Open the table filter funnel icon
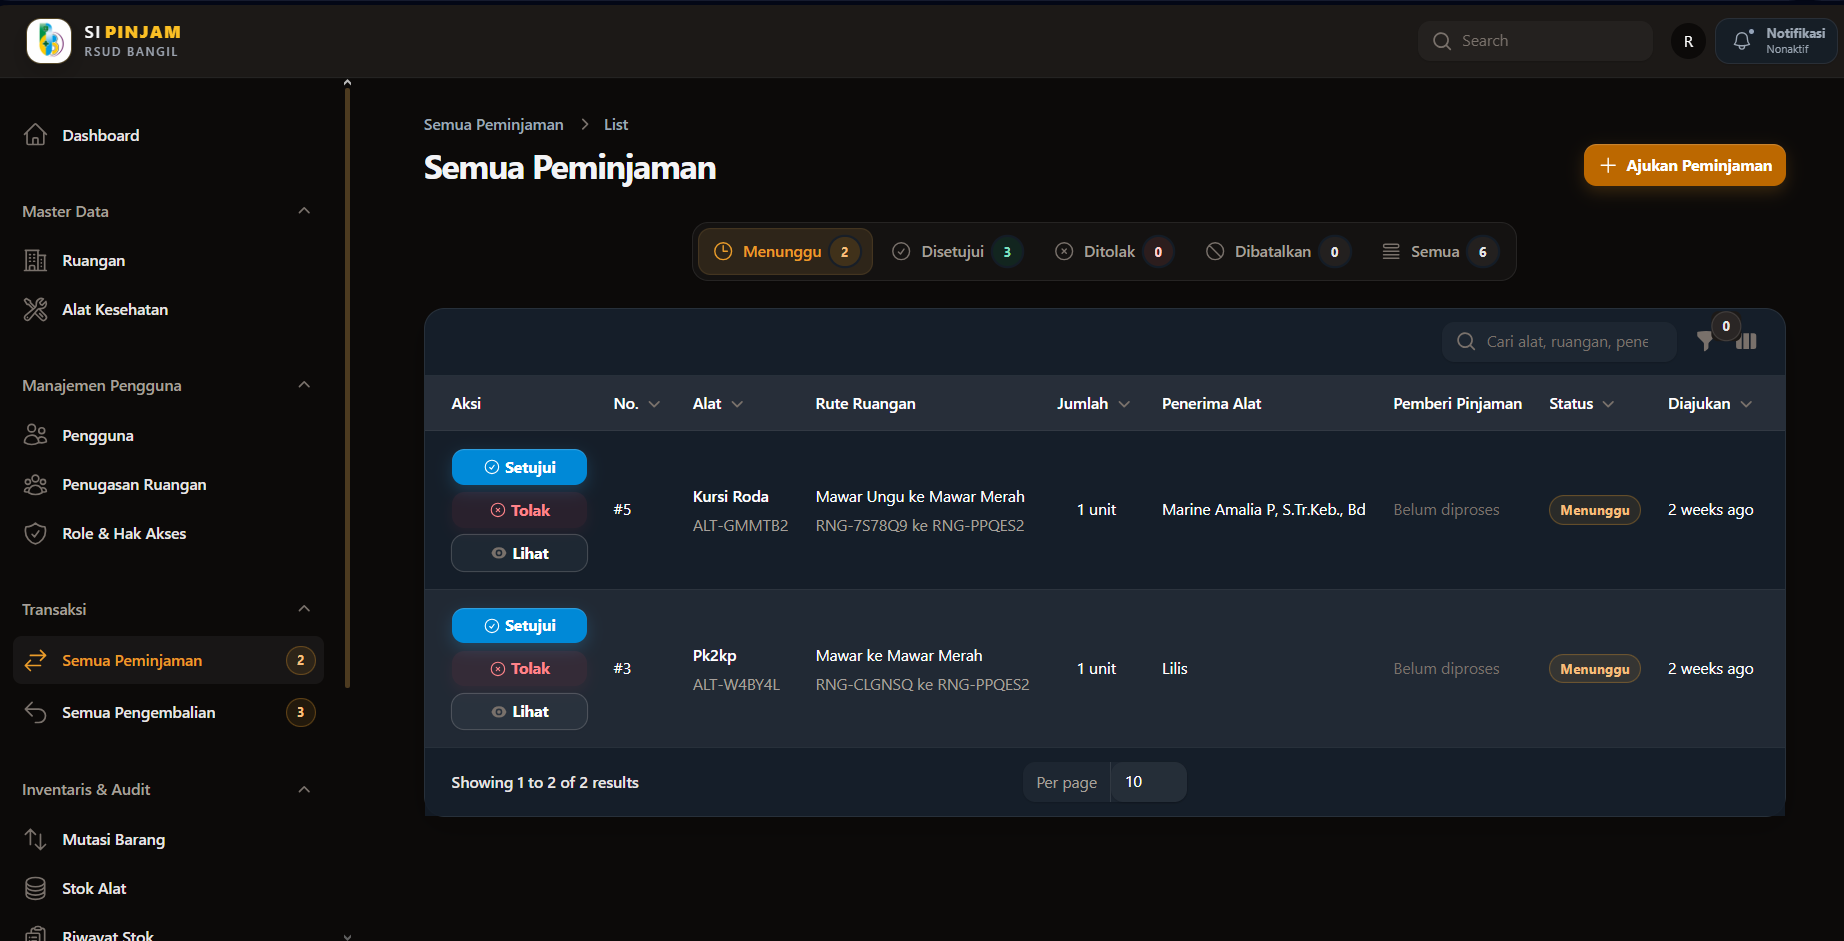Image resolution: width=1844 pixels, height=941 pixels. tap(1706, 341)
